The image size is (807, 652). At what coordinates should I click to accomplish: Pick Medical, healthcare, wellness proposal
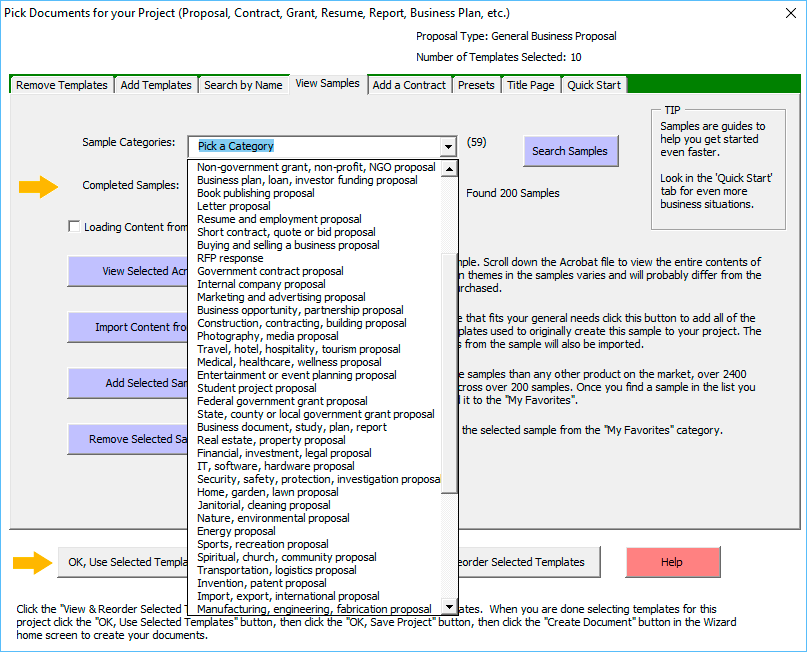click(315, 362)
